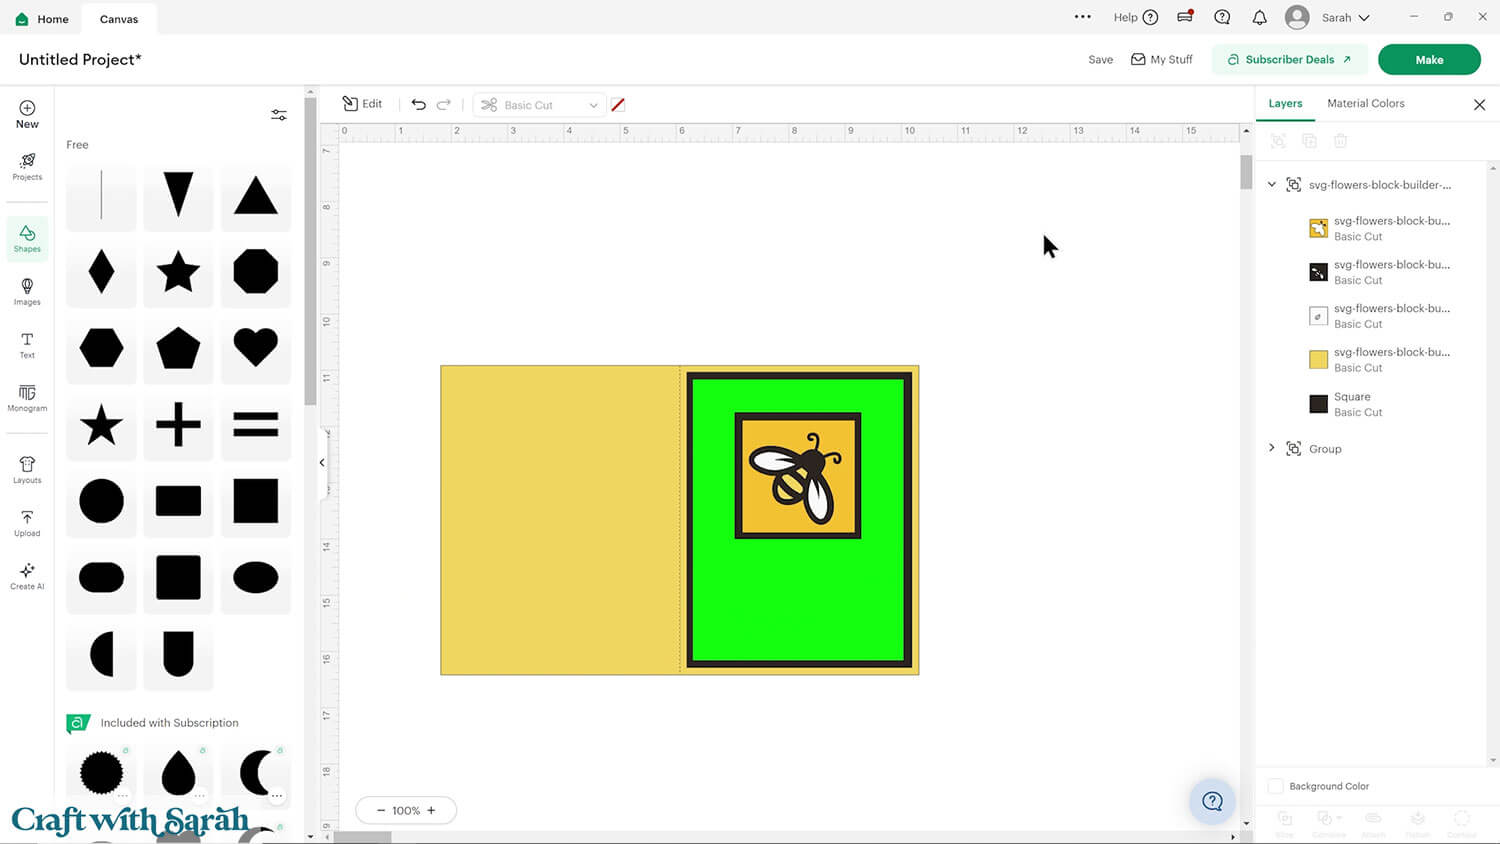Image resolution: width=1500 pixels, height=844 pixels.
Task: Toggle the Background Color checkbox
Action: (1276, 786)
